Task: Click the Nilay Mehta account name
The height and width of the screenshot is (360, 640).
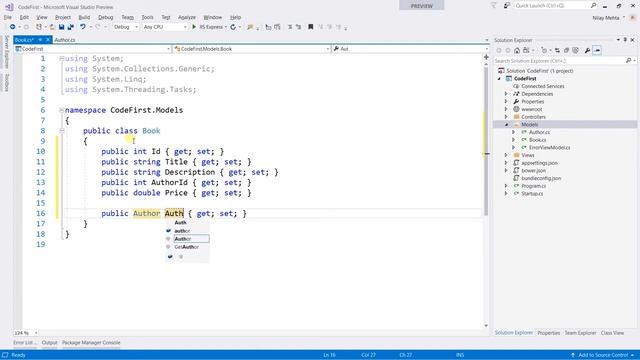Action: click(606, 18)
